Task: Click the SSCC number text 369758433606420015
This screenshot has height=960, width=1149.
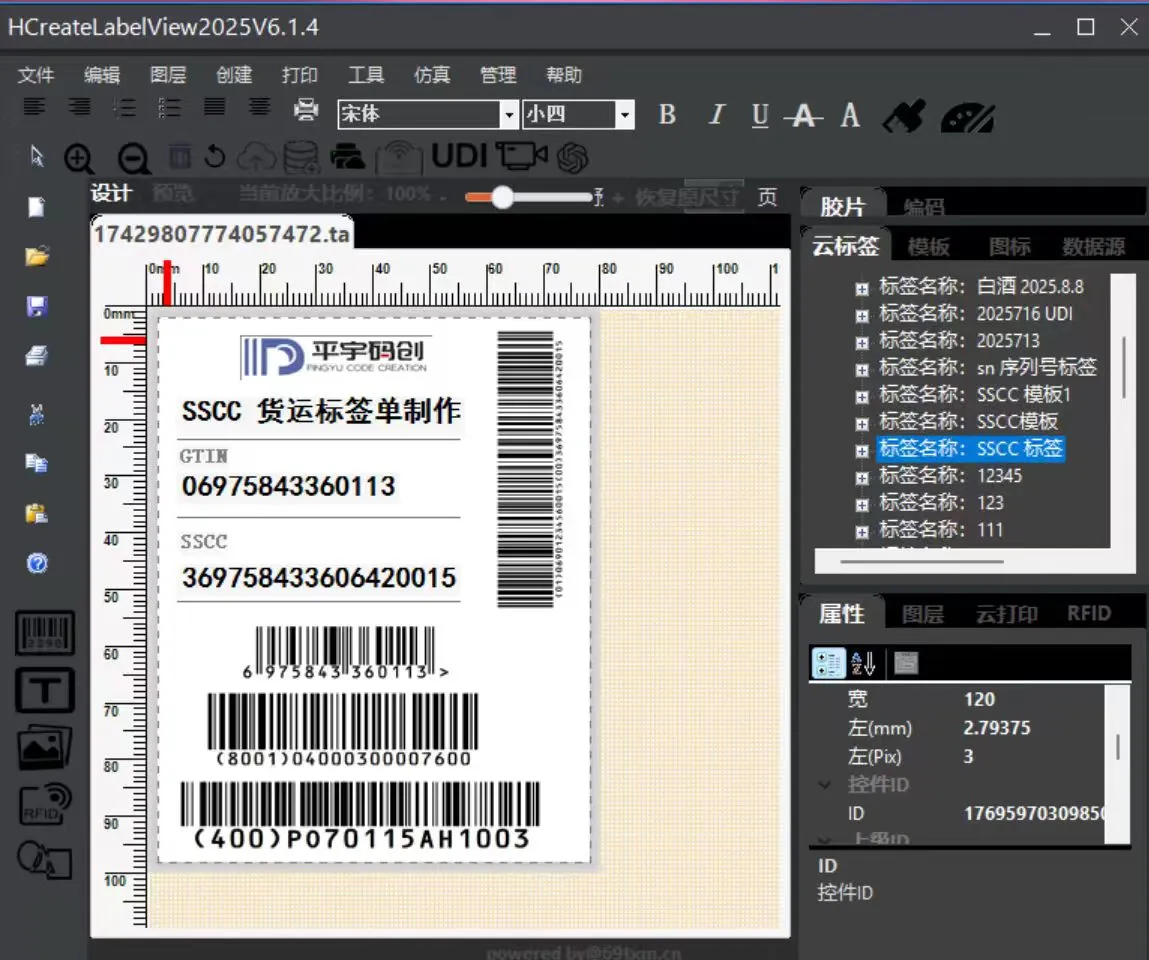Action: click(x=319, y=577)
